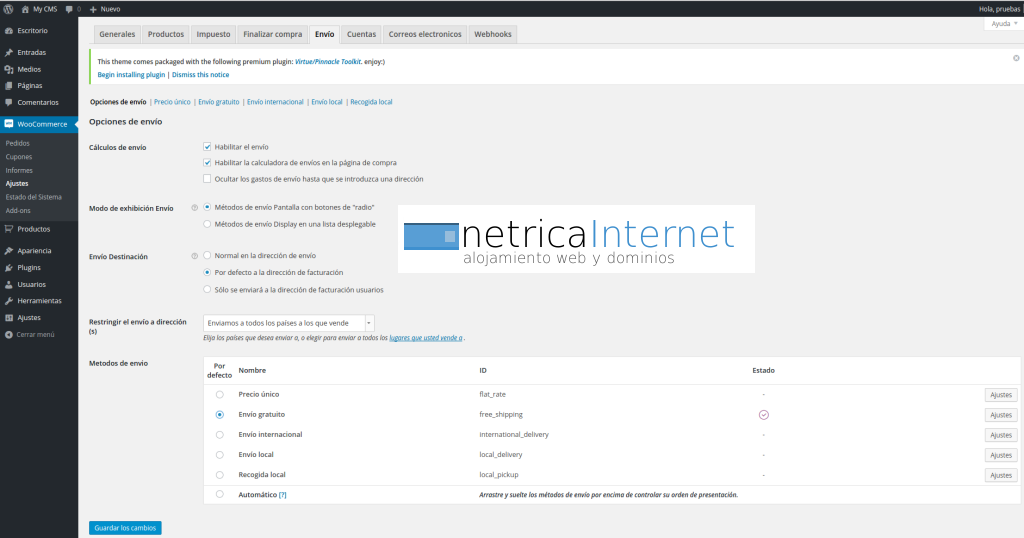This screenshot has width=1024, height=538.
Task: Uncheck the Habilitar el envío checkbox
Action: (x=207, y=147)
